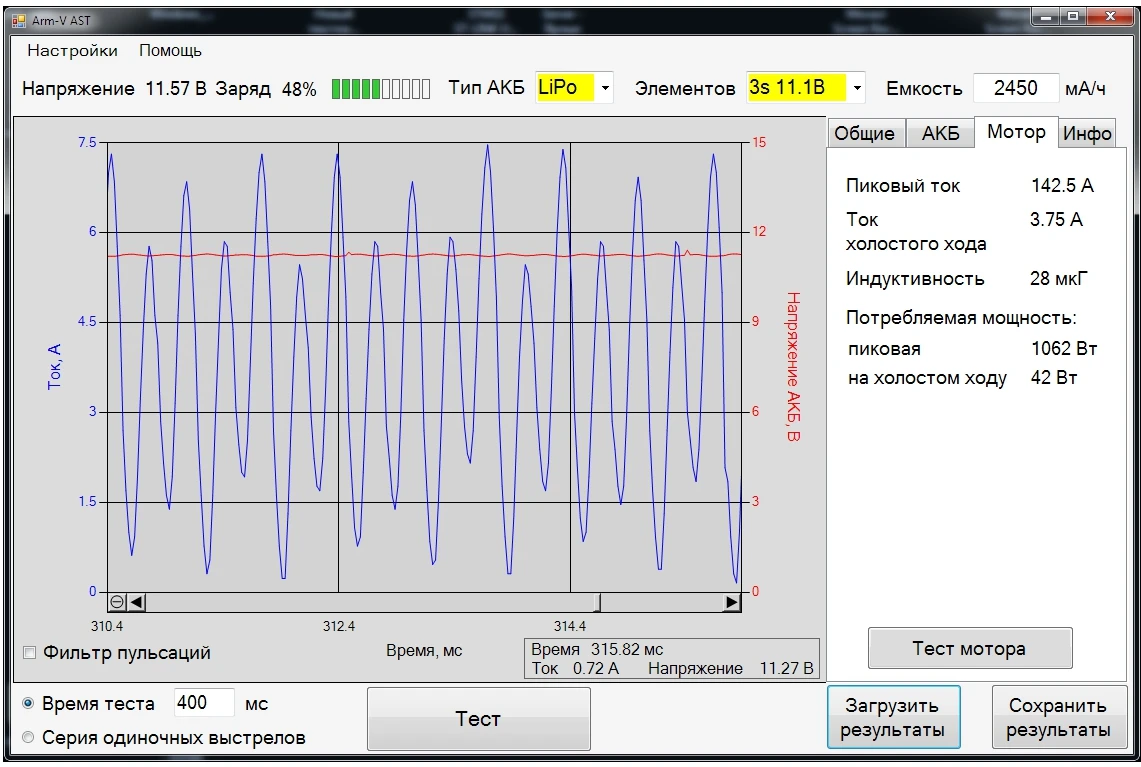Screen dimensions: 1141x767
Task: Click the zoom-out icon on chart scrollbar
Action: coord(117,602)
